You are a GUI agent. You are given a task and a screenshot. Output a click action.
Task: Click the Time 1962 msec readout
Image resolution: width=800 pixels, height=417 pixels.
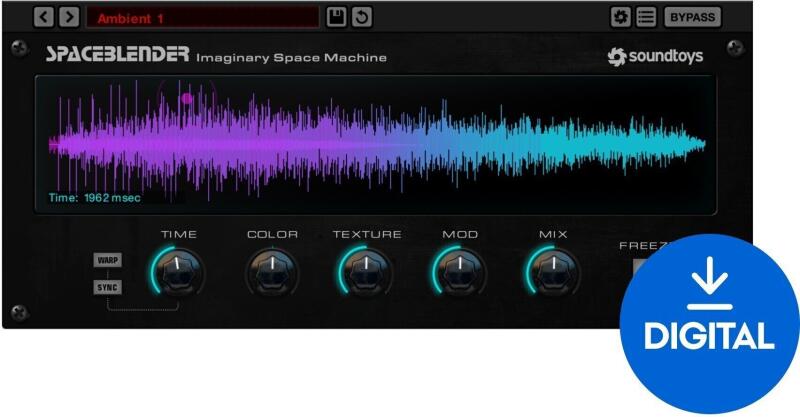[x=95, y=198]
